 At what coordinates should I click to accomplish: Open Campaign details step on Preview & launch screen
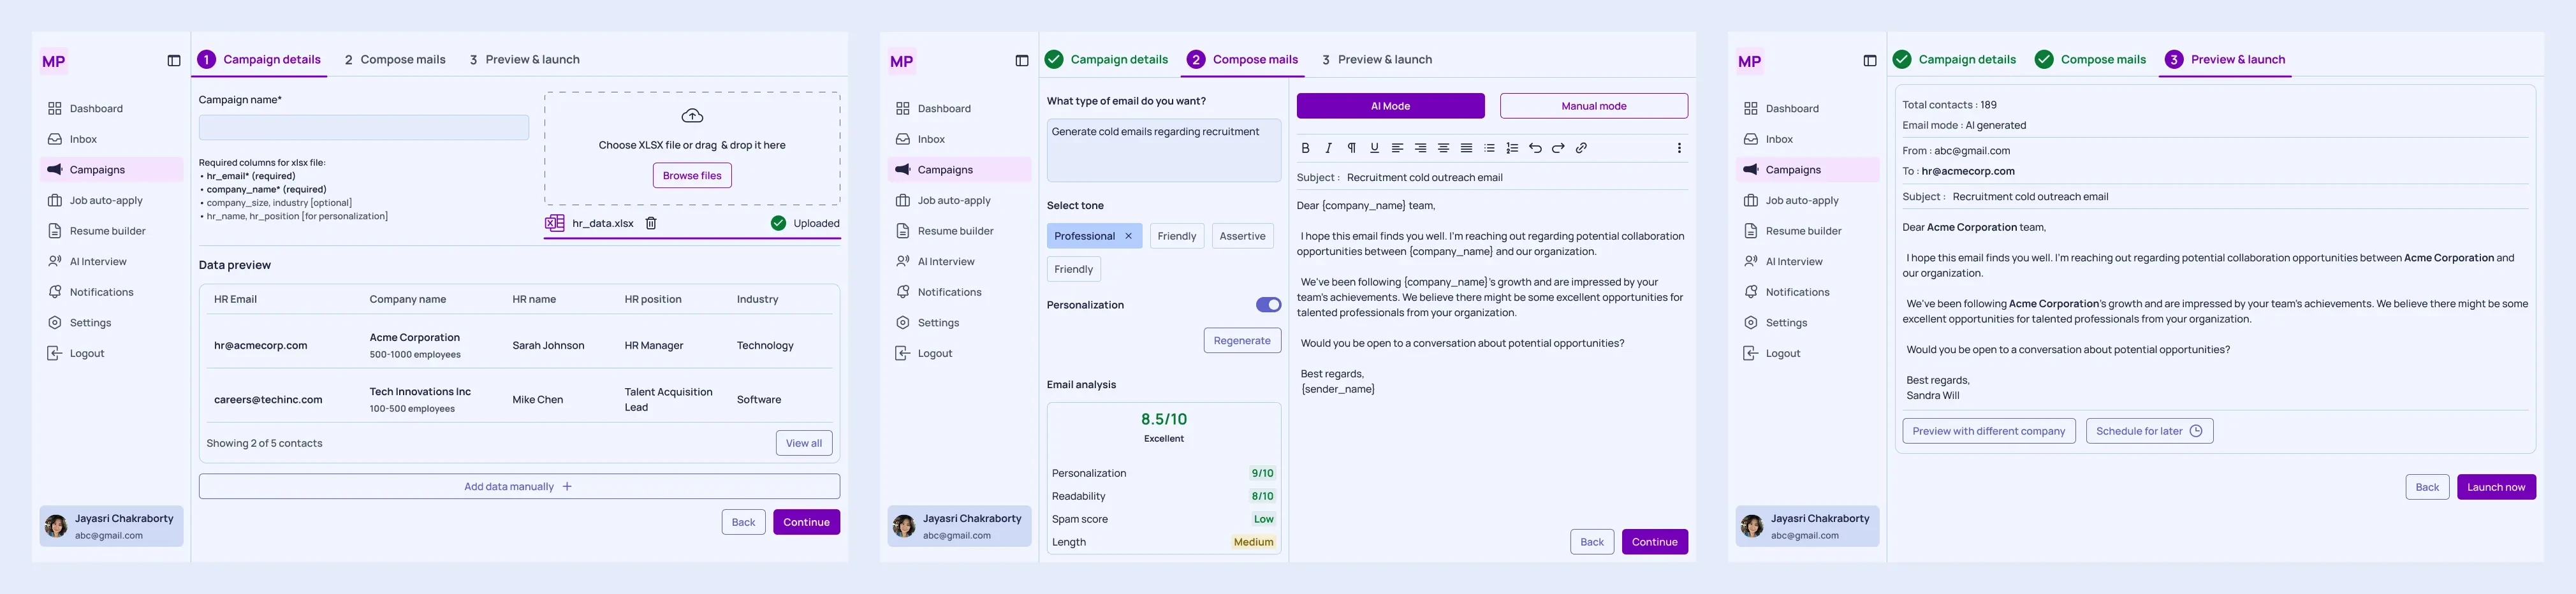[x=1954, y=60]
